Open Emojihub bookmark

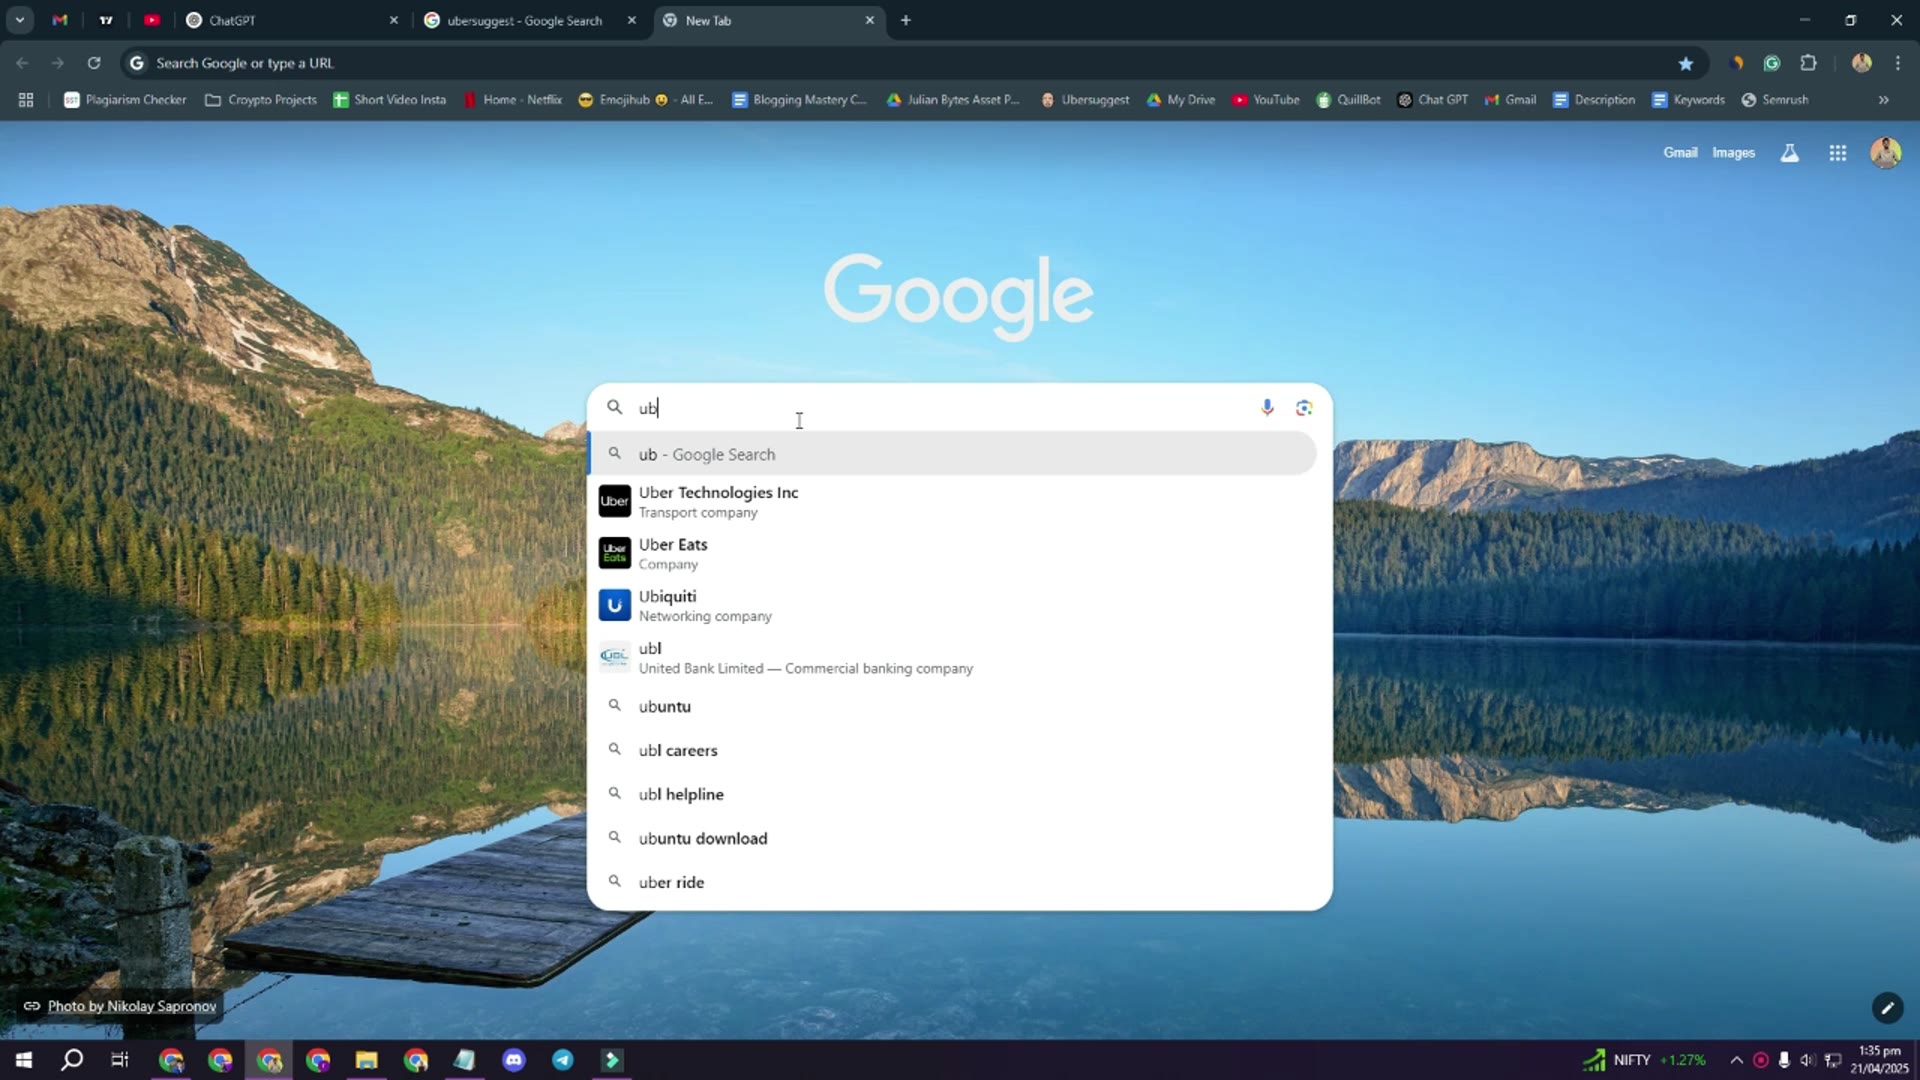(646, 100)
